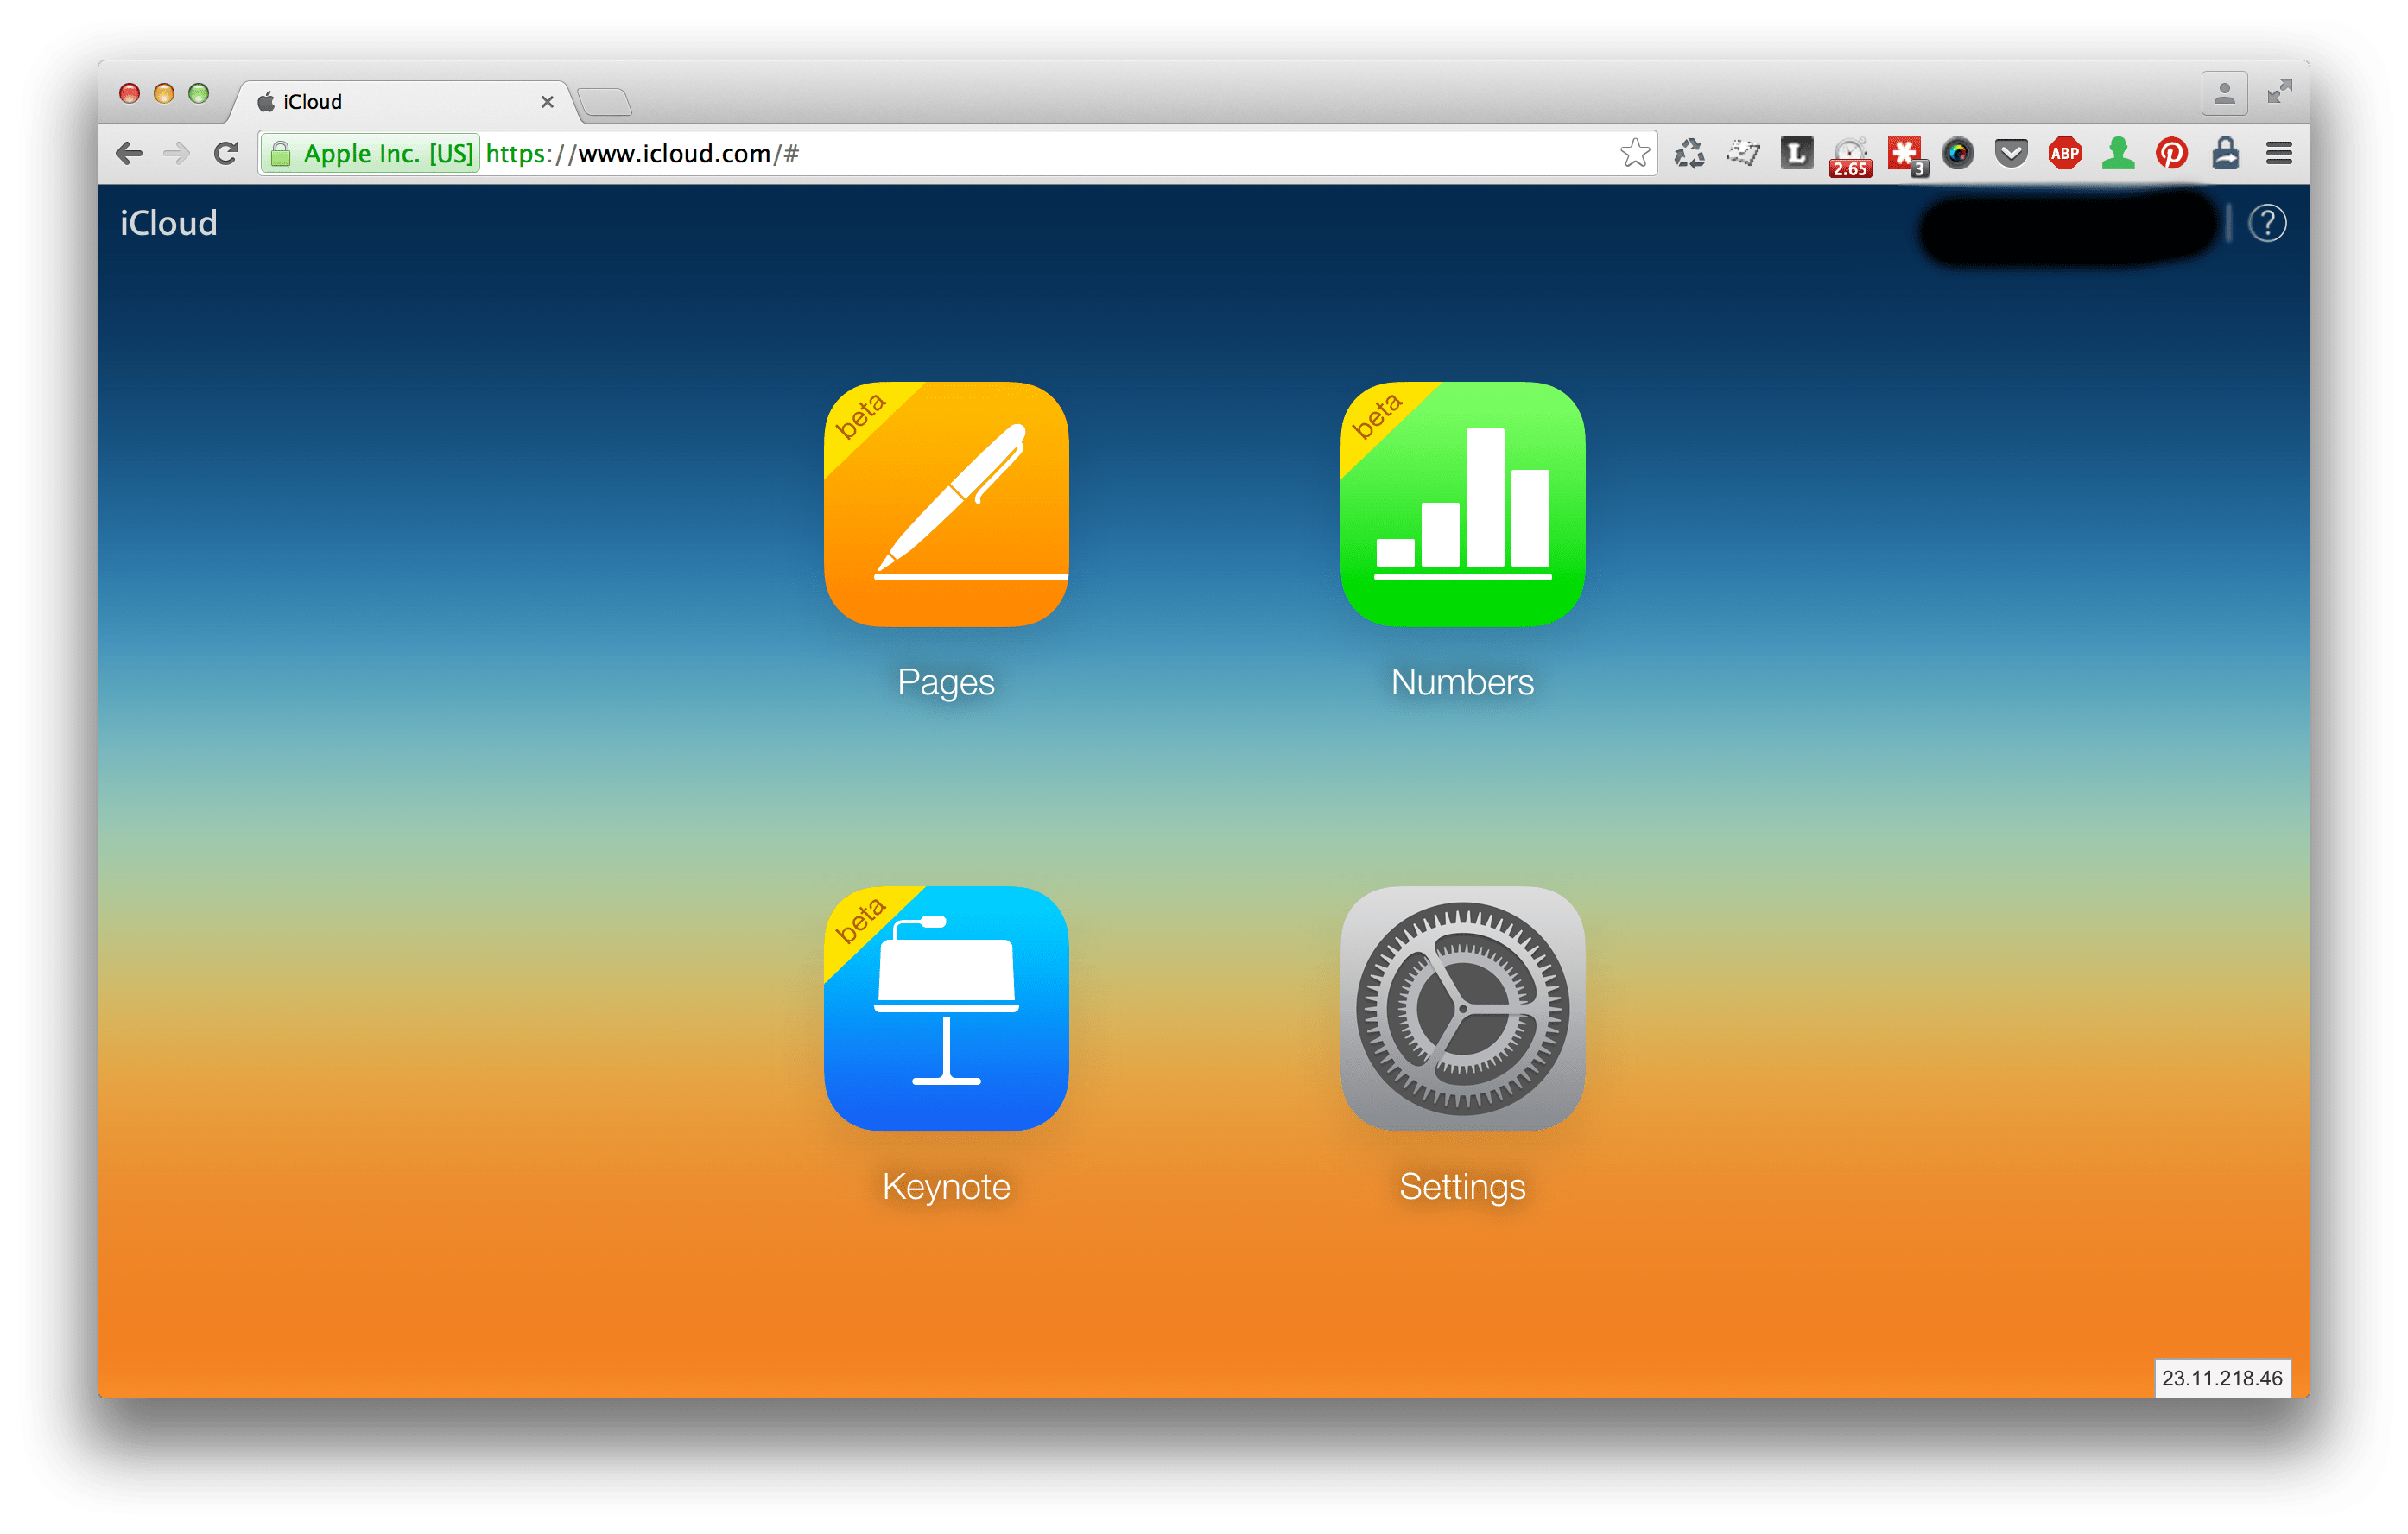Select the iCloud browser tab
Screen dimensions: 2408x1534
point(400,102)
